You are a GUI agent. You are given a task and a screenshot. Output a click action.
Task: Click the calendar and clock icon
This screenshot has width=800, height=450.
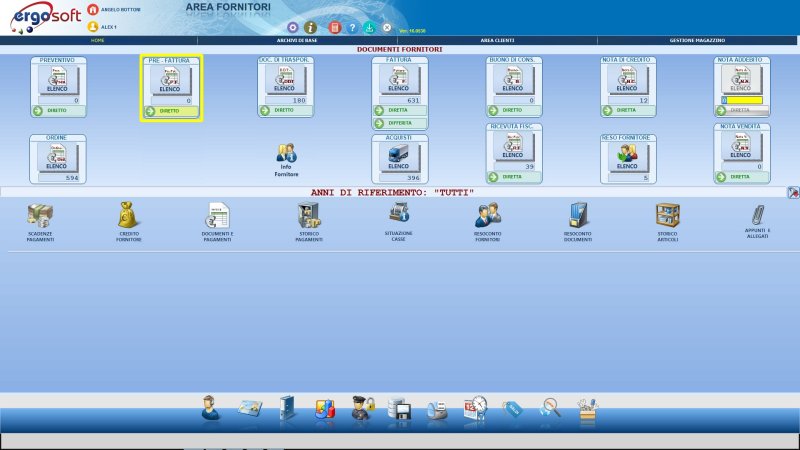pos(476,408)
